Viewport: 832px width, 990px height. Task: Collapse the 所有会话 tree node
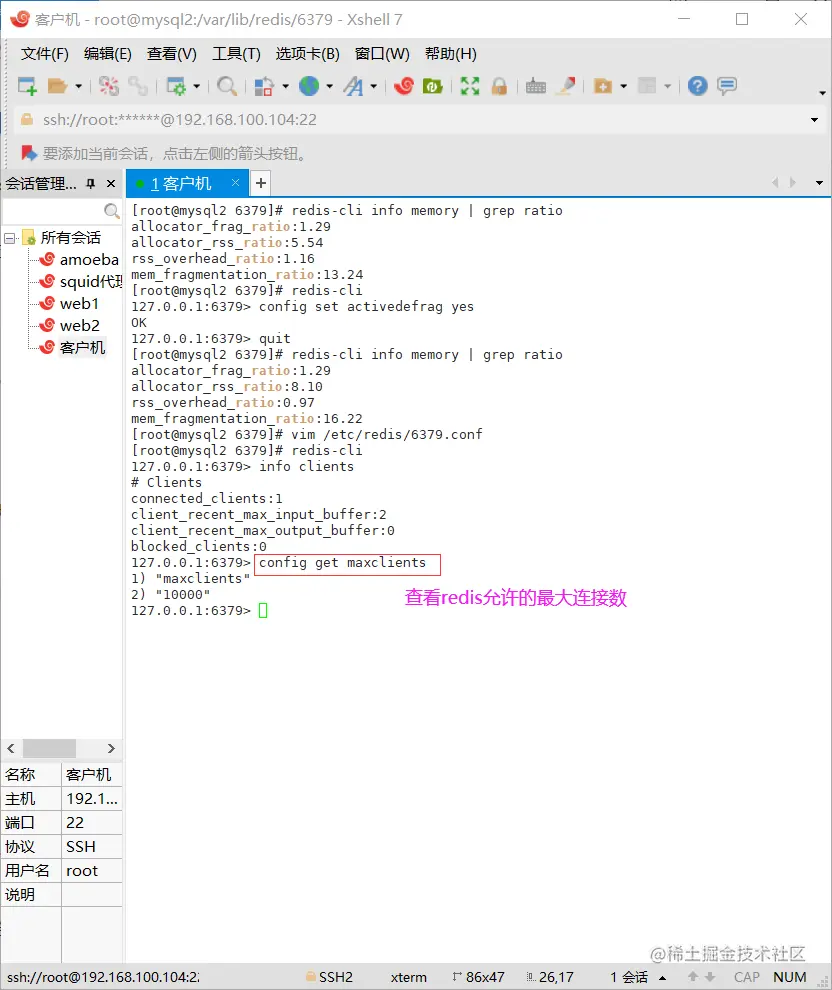[9, 238]
